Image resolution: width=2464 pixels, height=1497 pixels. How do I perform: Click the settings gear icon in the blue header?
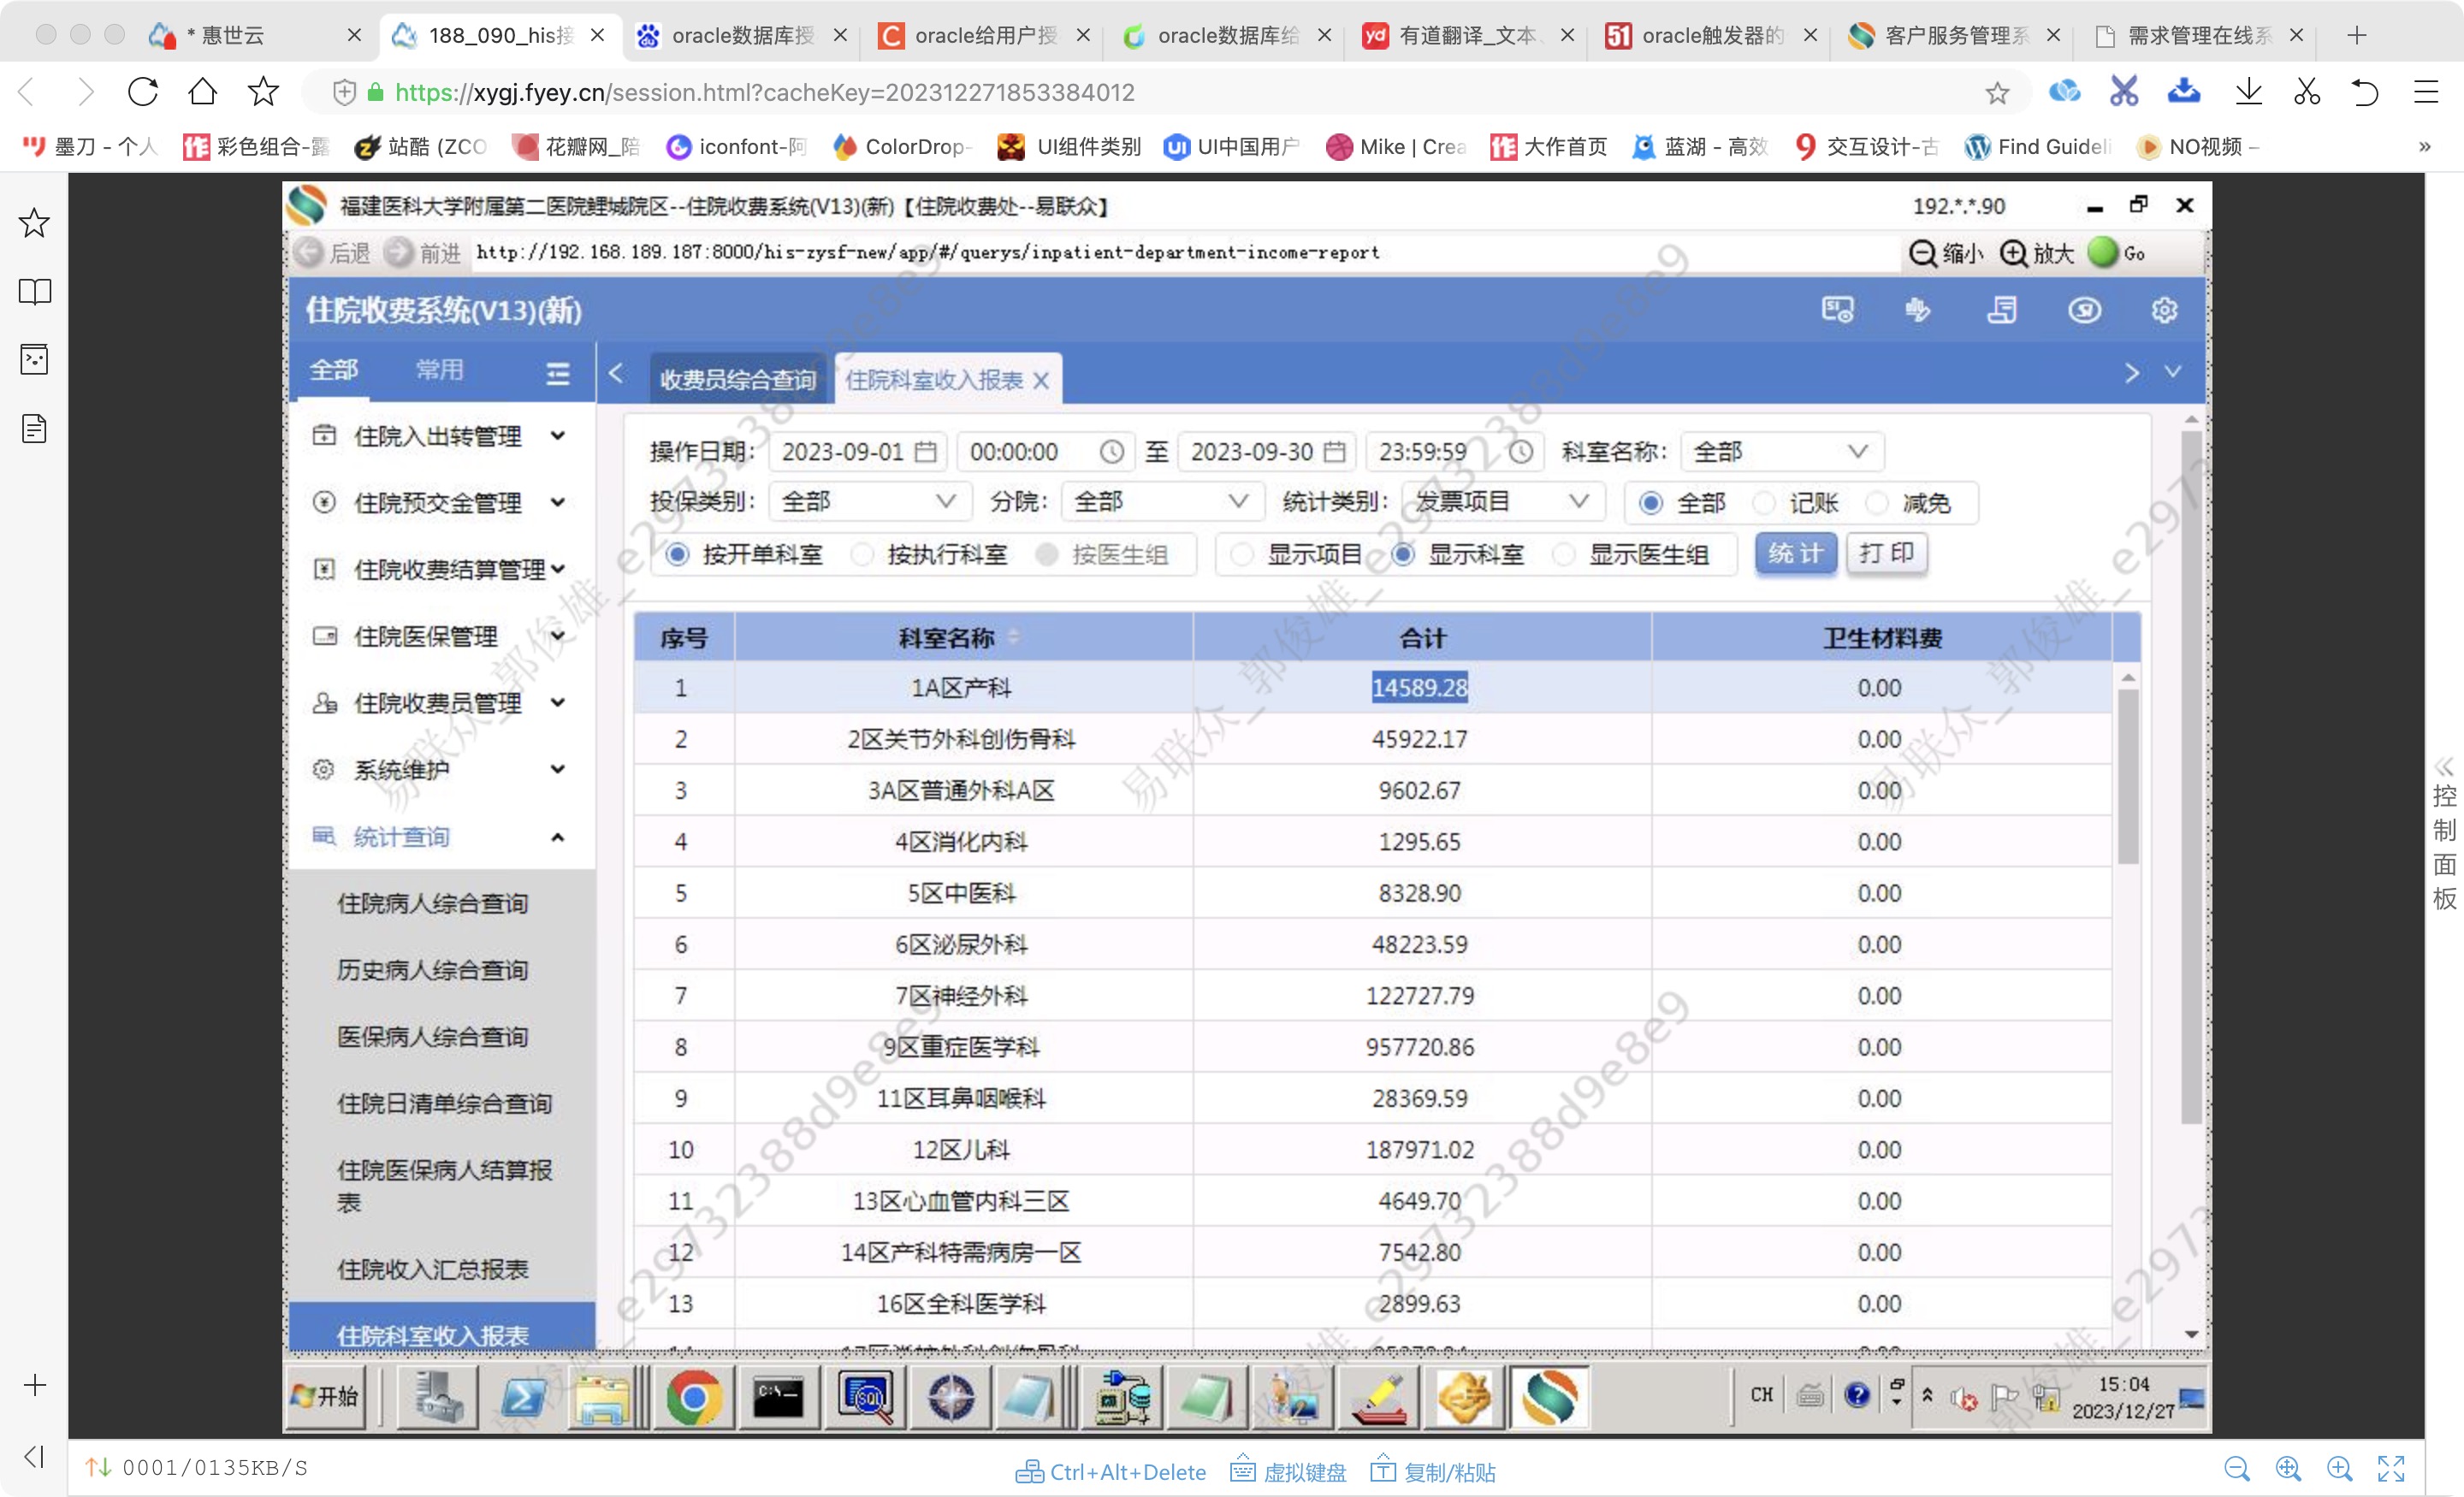tap(2163, 310)
